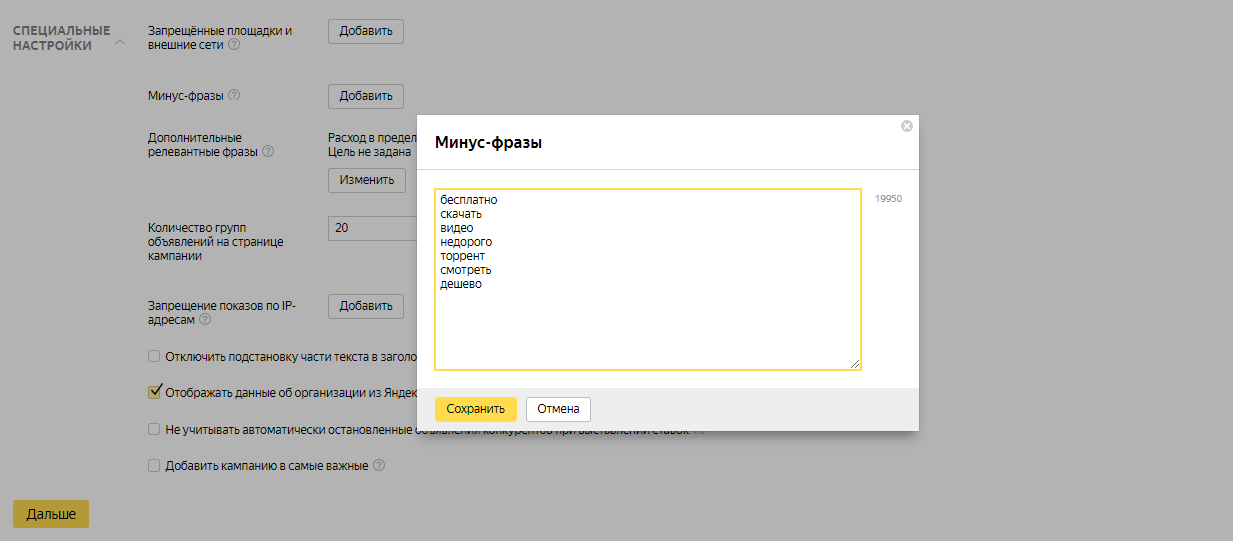Click Добавить for IP-address blocking

[366, 306]
